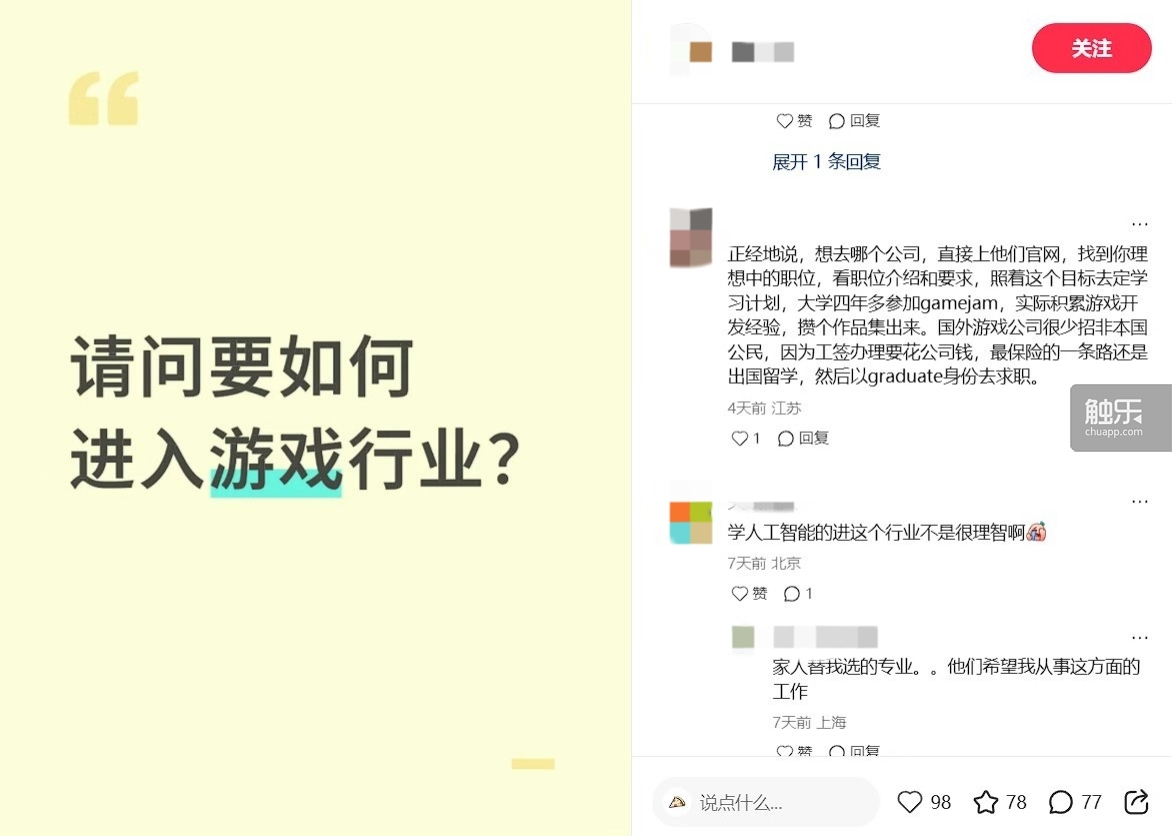Click the share icon in the bottom bar

pyautogui.click(x=1136, y=802)
